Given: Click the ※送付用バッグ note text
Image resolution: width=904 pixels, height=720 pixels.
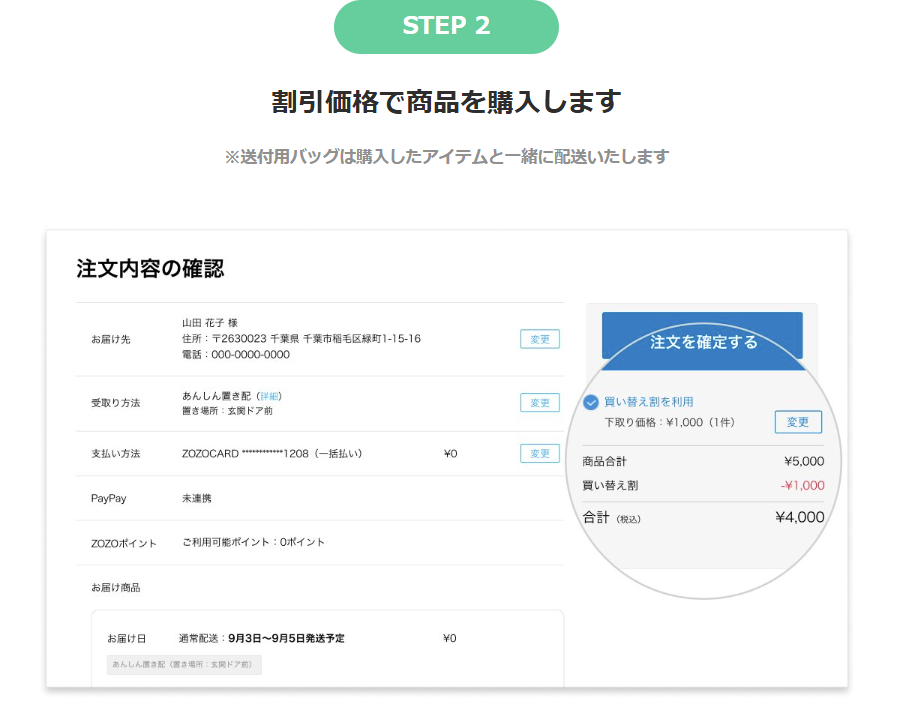Looking at the screenshot, I should click(x=446, y=157).
